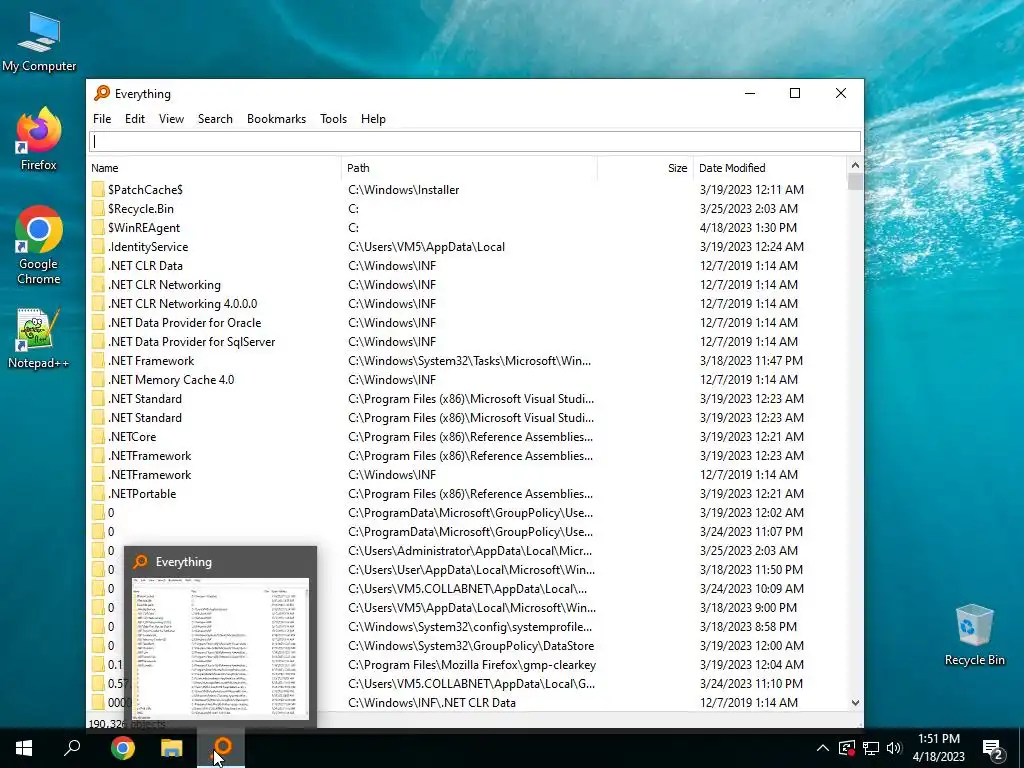
Task: Select the .NET Framework folder icon
Action: pos(98,360)
